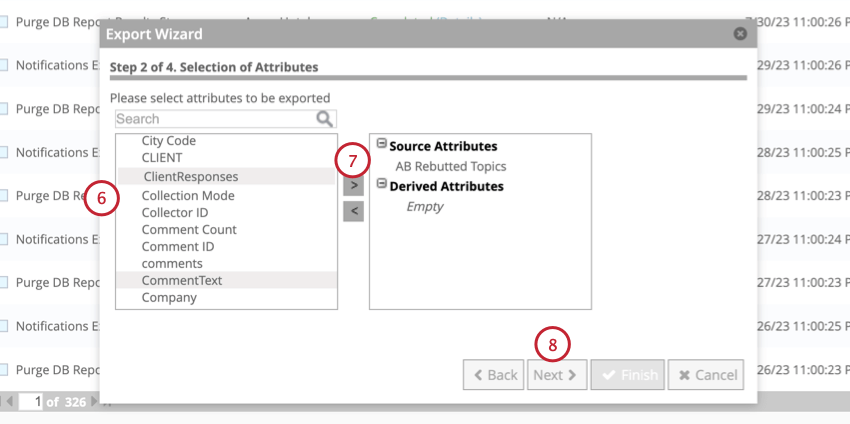850x424 pixels.
Task: Type in the attribute Search field
Action: pos(214,119)
